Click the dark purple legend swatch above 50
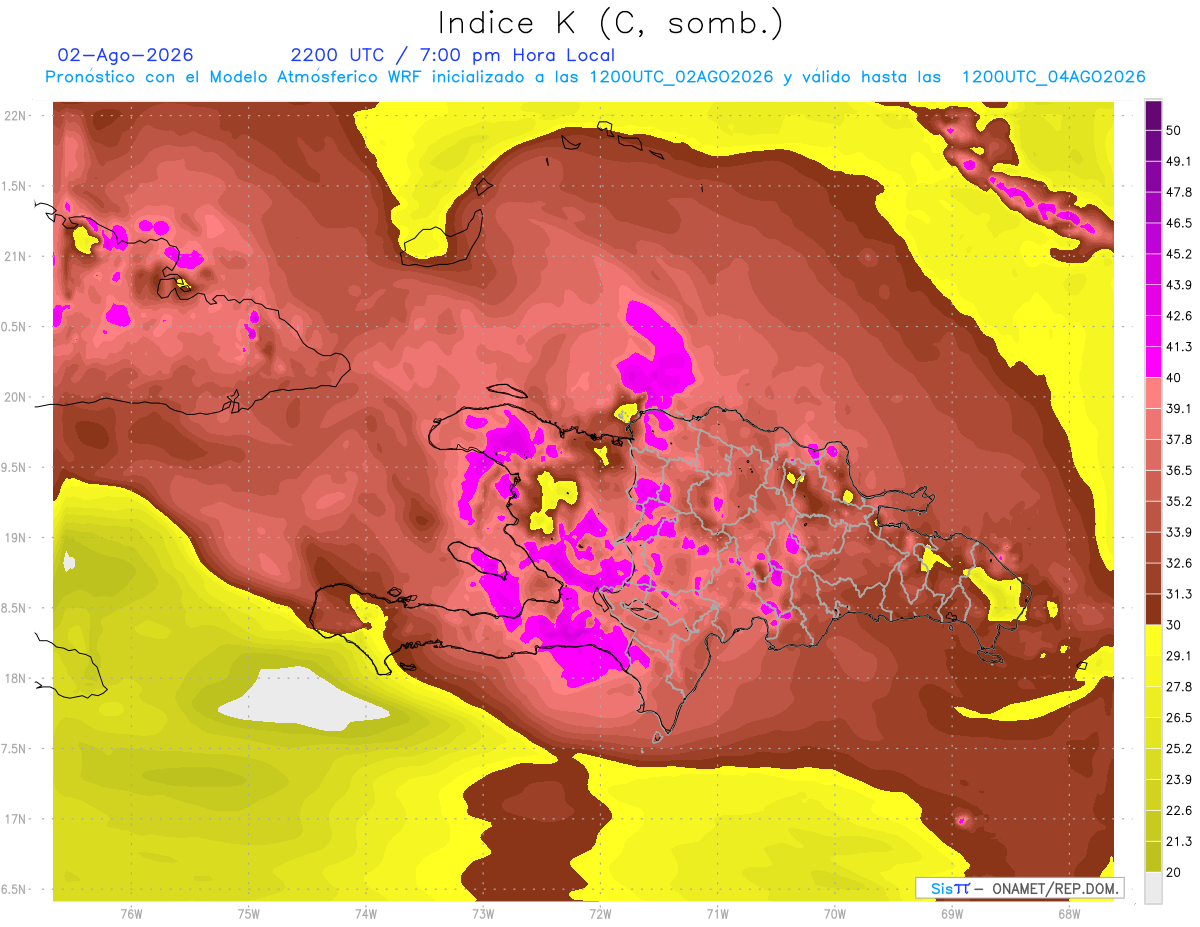 (1153, 115)
